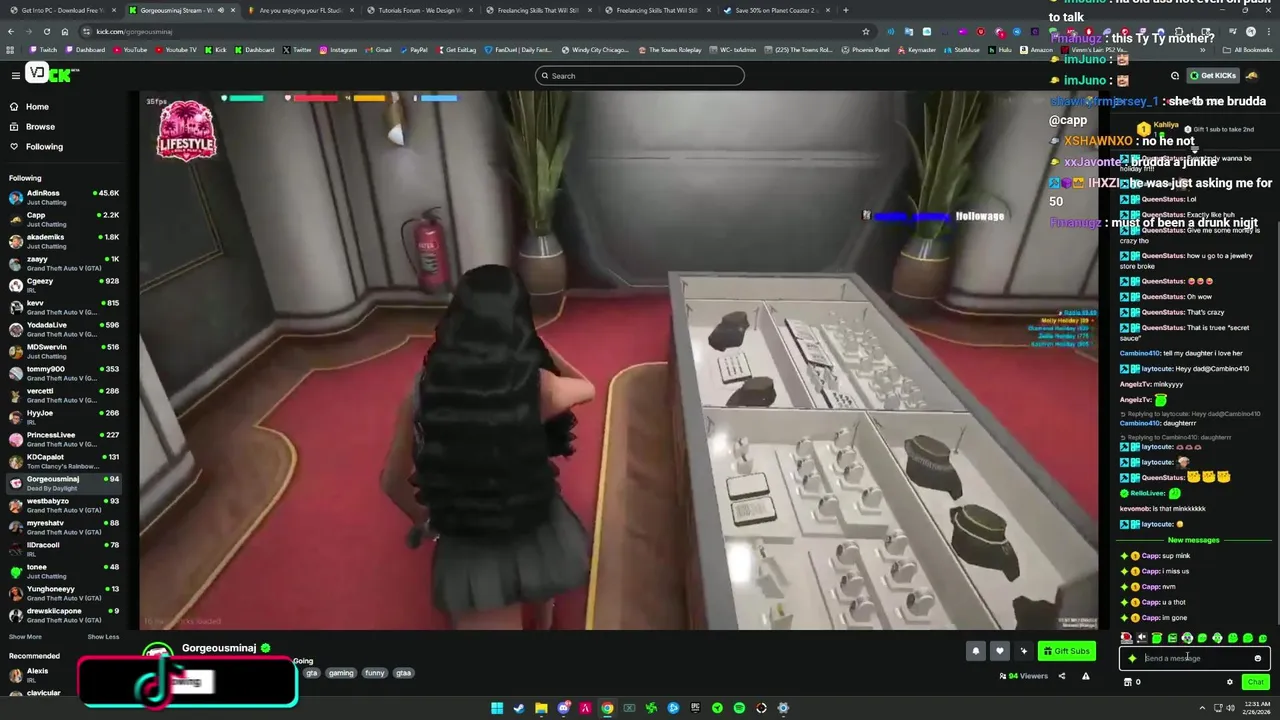Switch to Save 50% on Planet Coaster tab

point(777,10)
